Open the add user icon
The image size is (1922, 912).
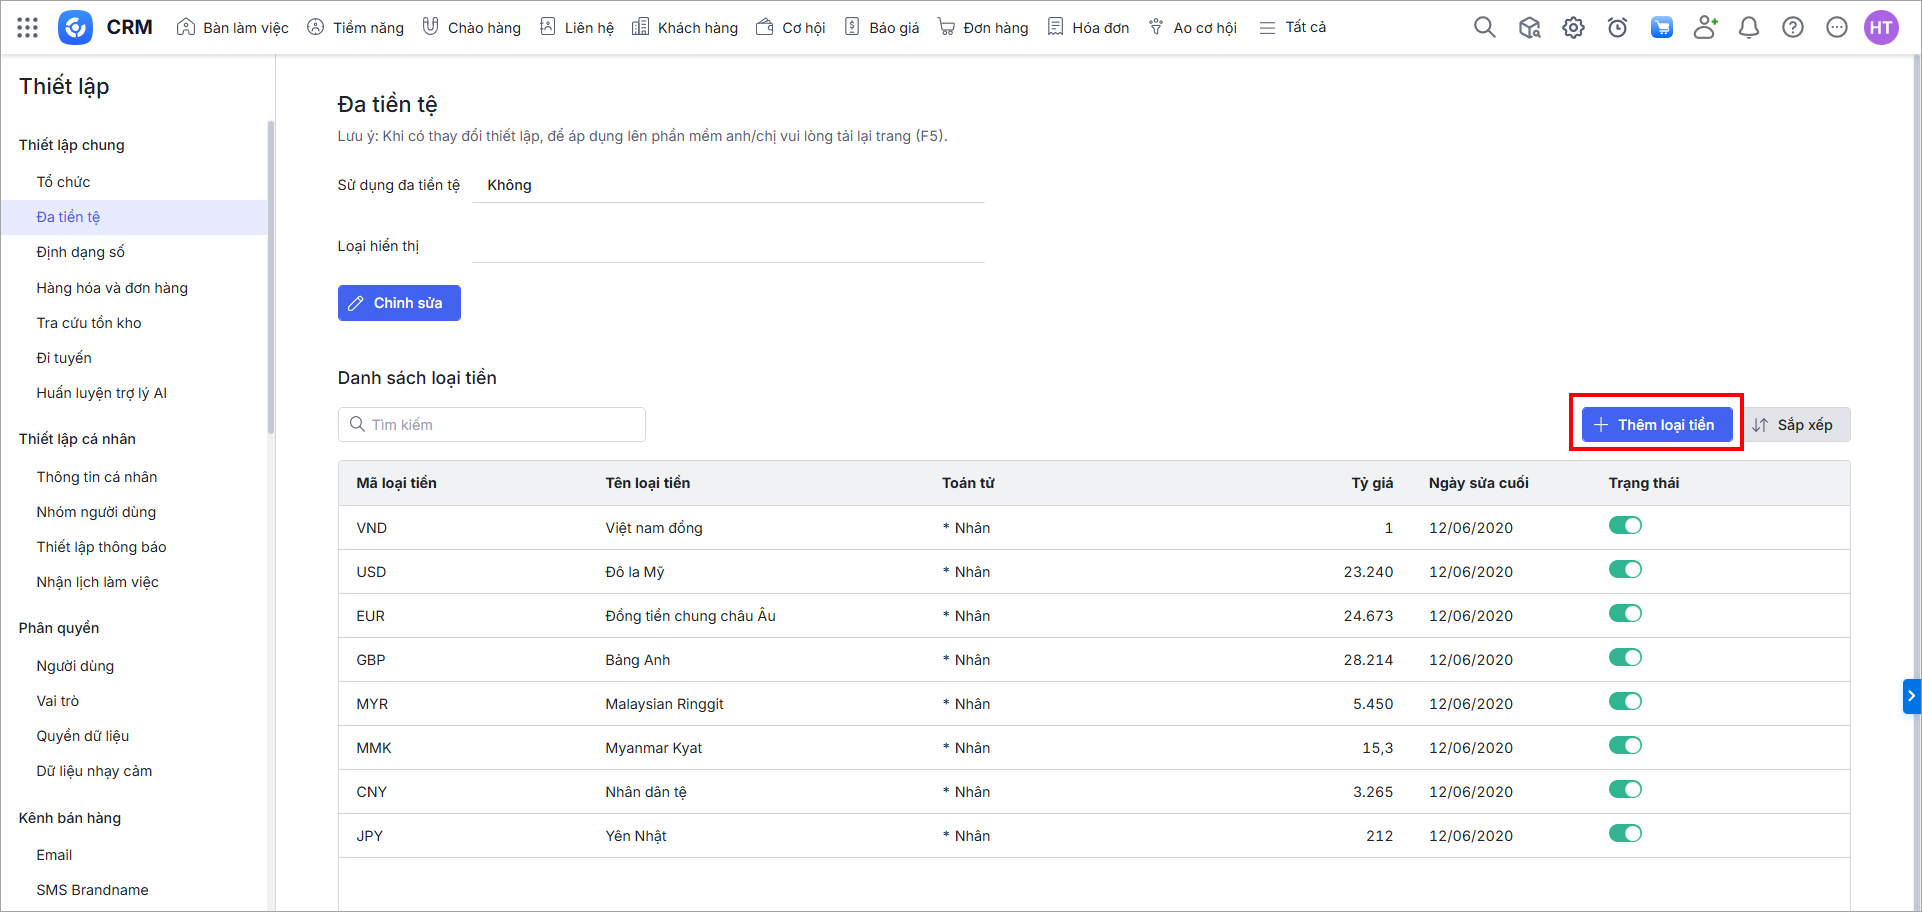click(1705, 28)
